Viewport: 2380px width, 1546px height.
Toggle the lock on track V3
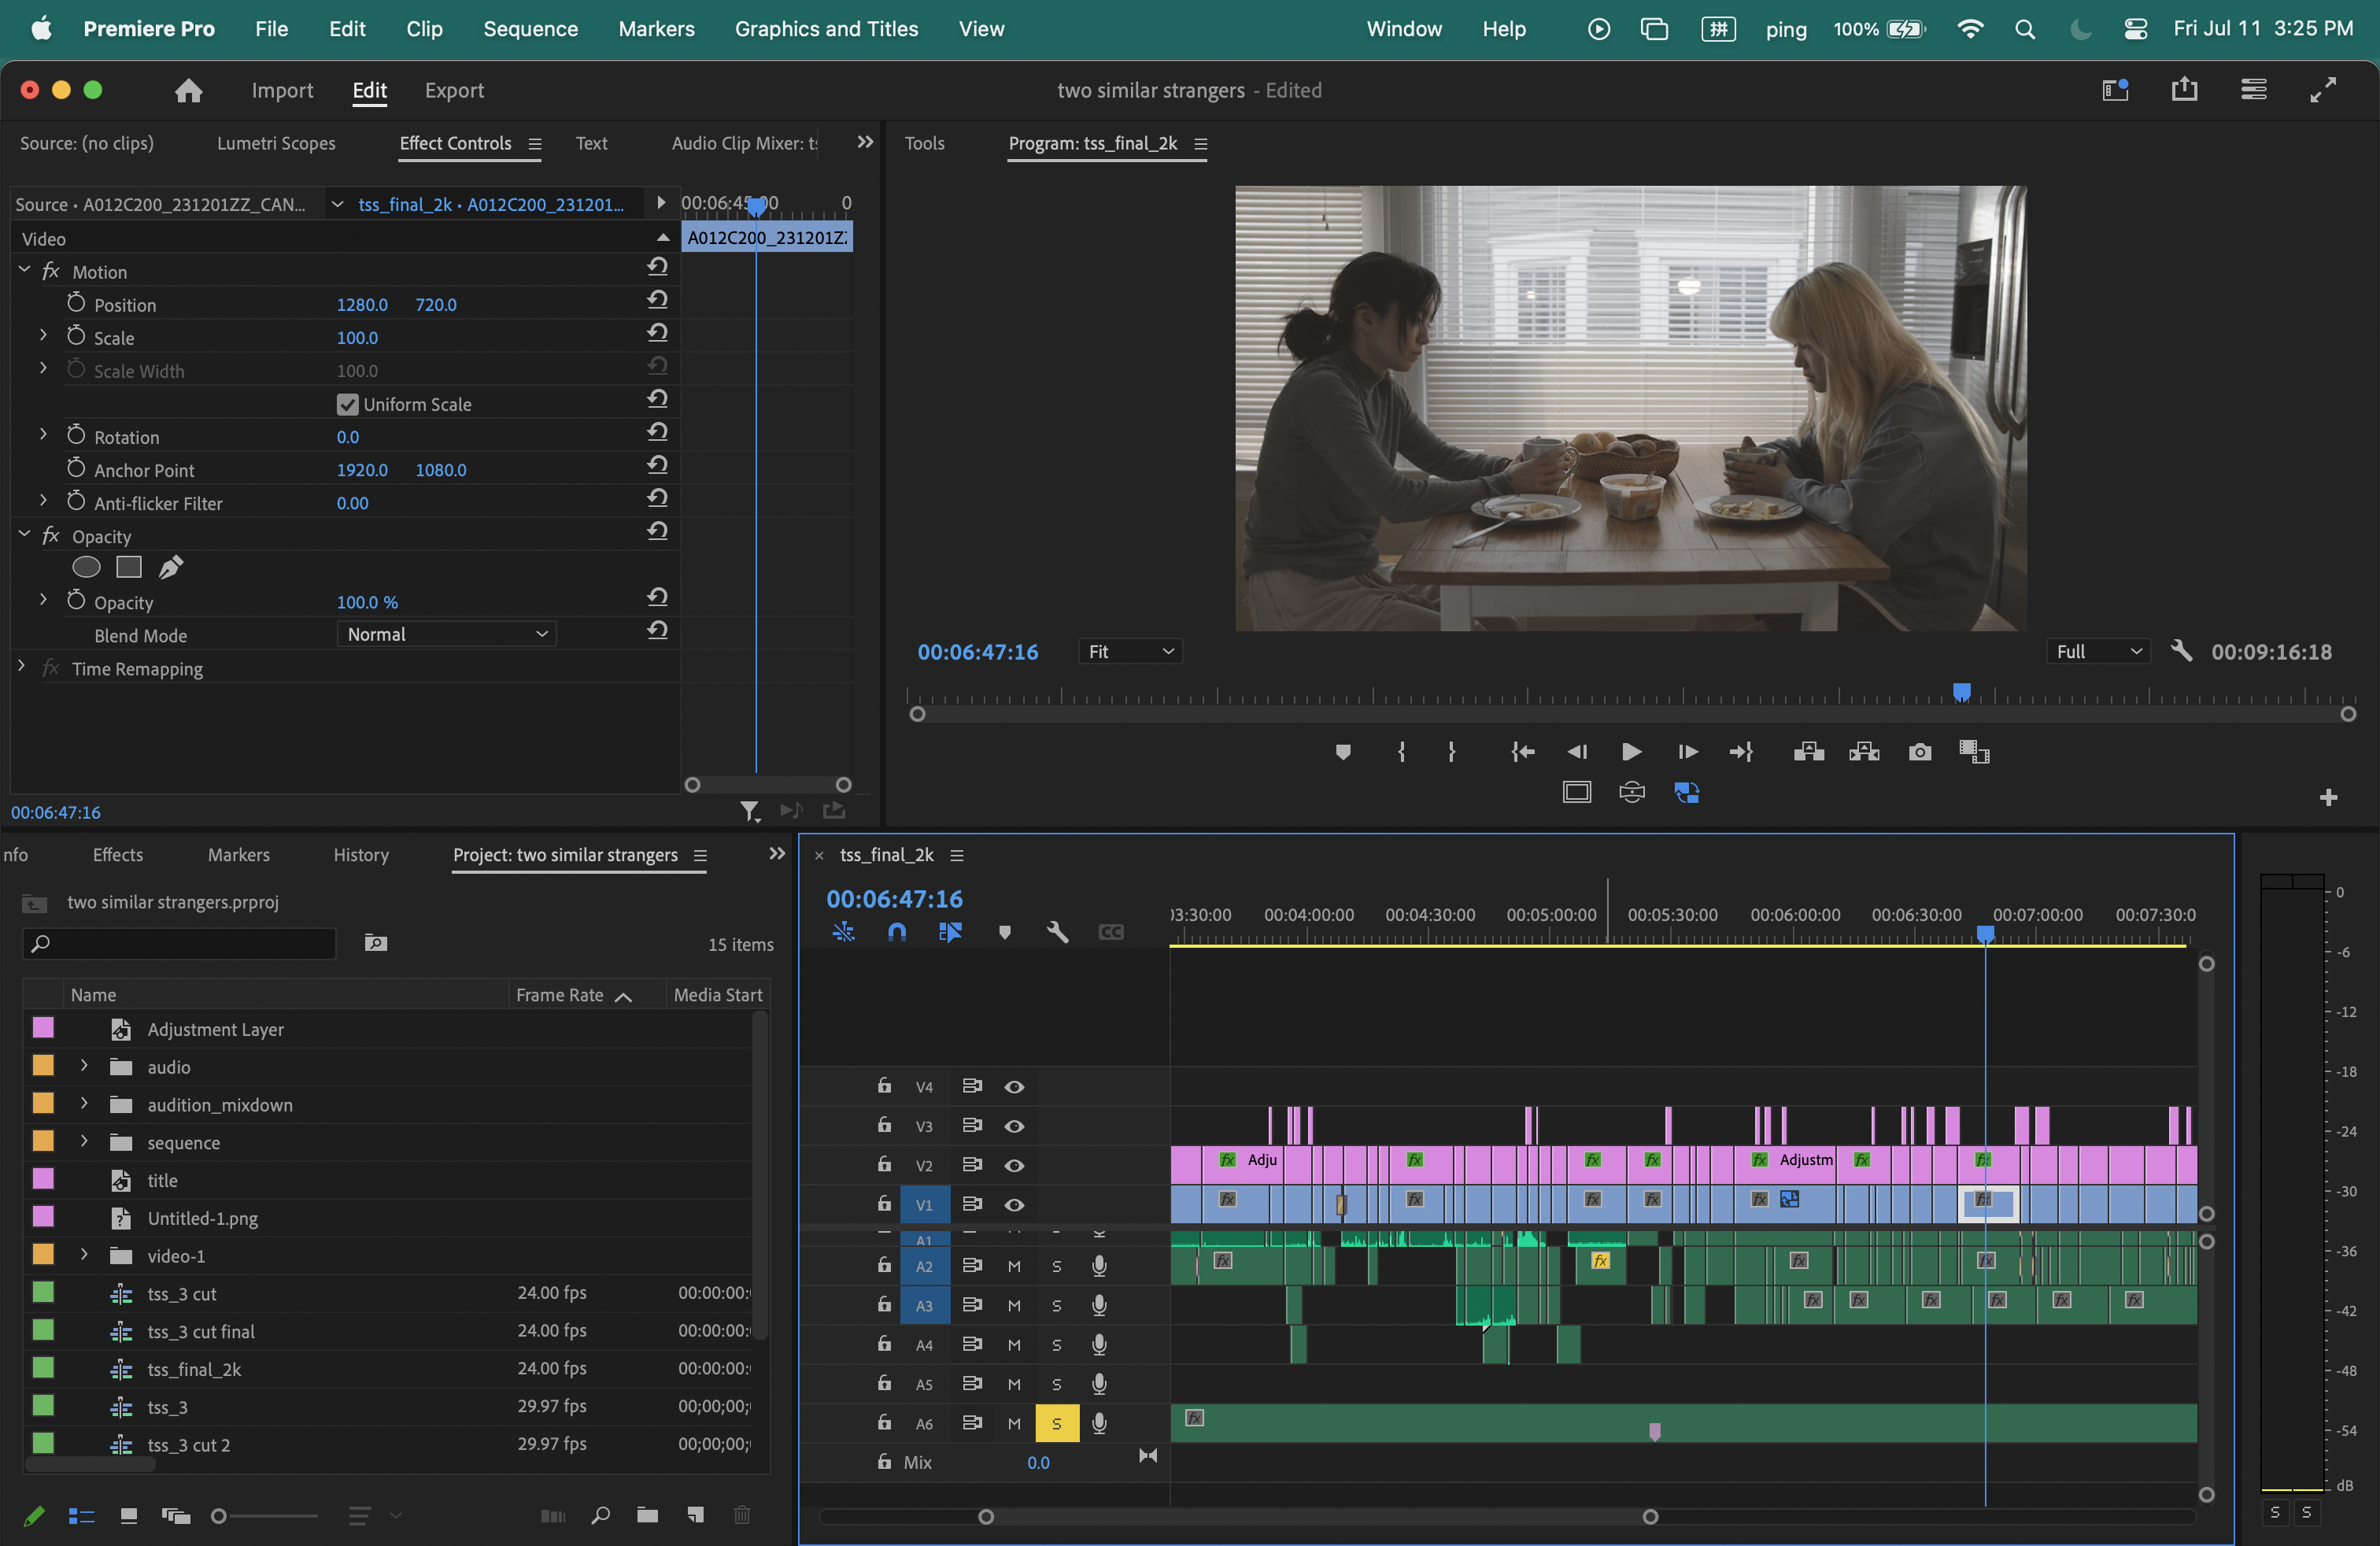point(884,1125)
